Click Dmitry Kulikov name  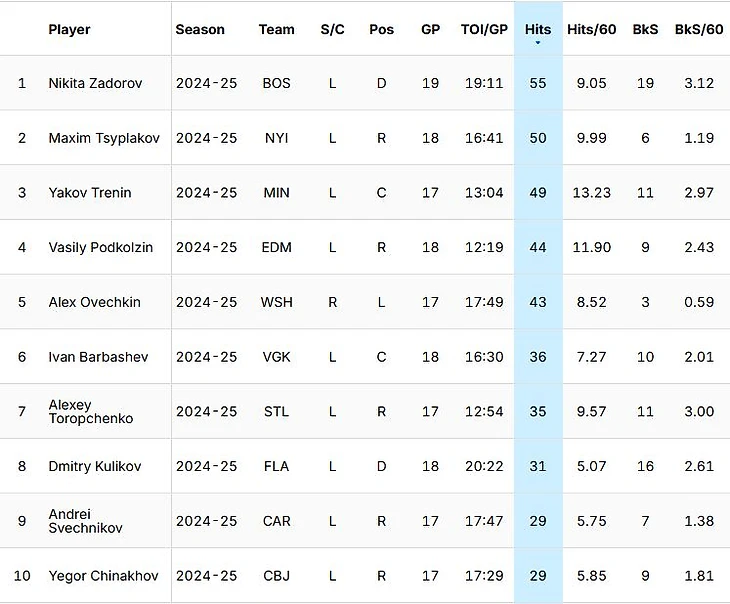[95, 467]
